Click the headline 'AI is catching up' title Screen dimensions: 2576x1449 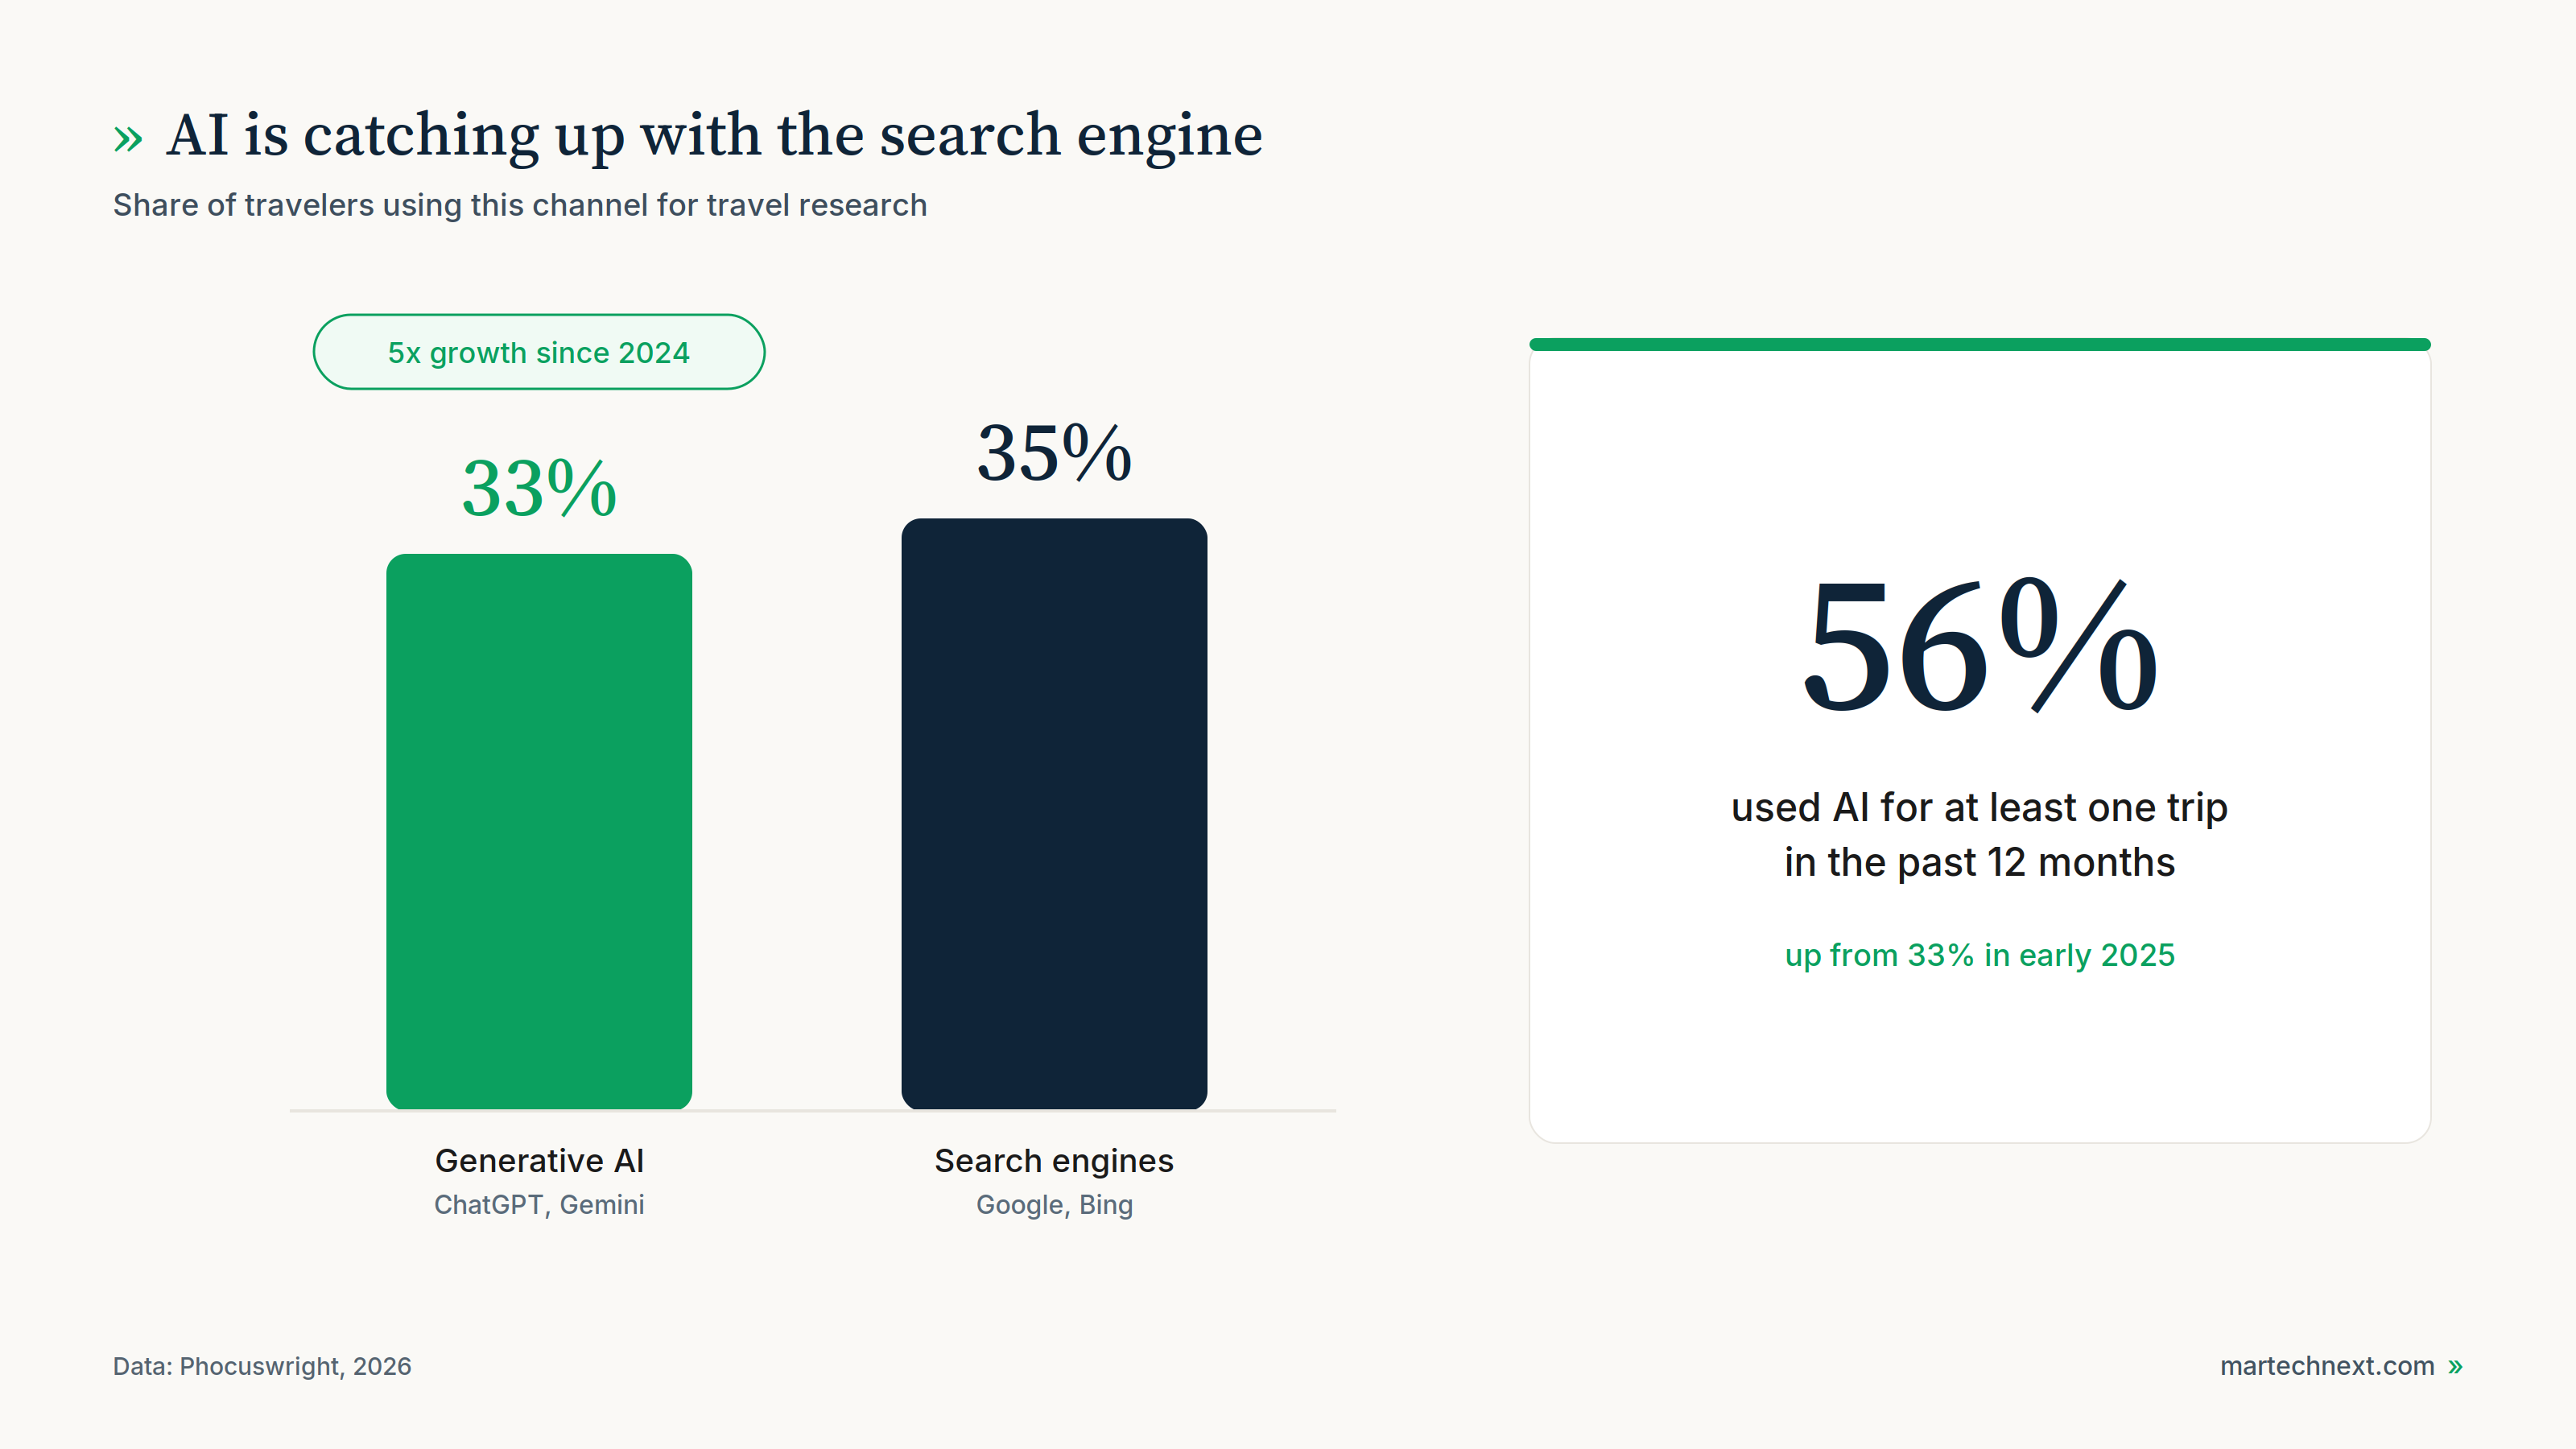714,136
